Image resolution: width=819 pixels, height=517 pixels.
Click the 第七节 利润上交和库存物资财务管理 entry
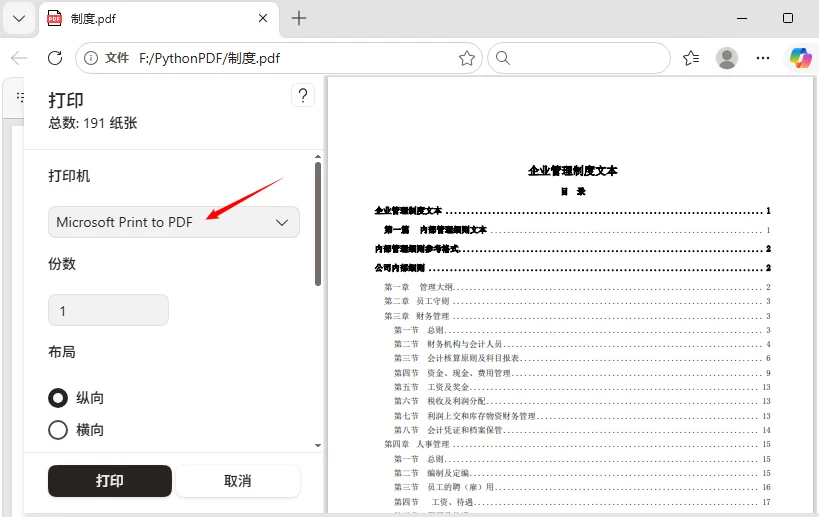coord(582,416)
